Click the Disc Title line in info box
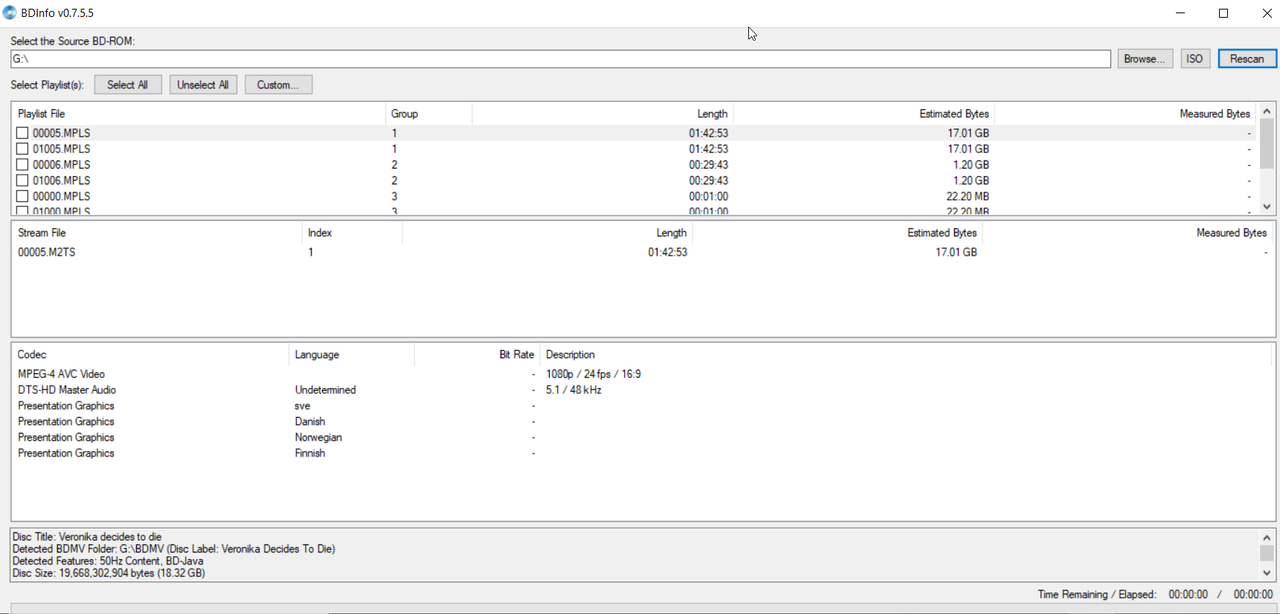This screenshot has width=1280, height=614. pyautogui.click(x=87, y=537)
